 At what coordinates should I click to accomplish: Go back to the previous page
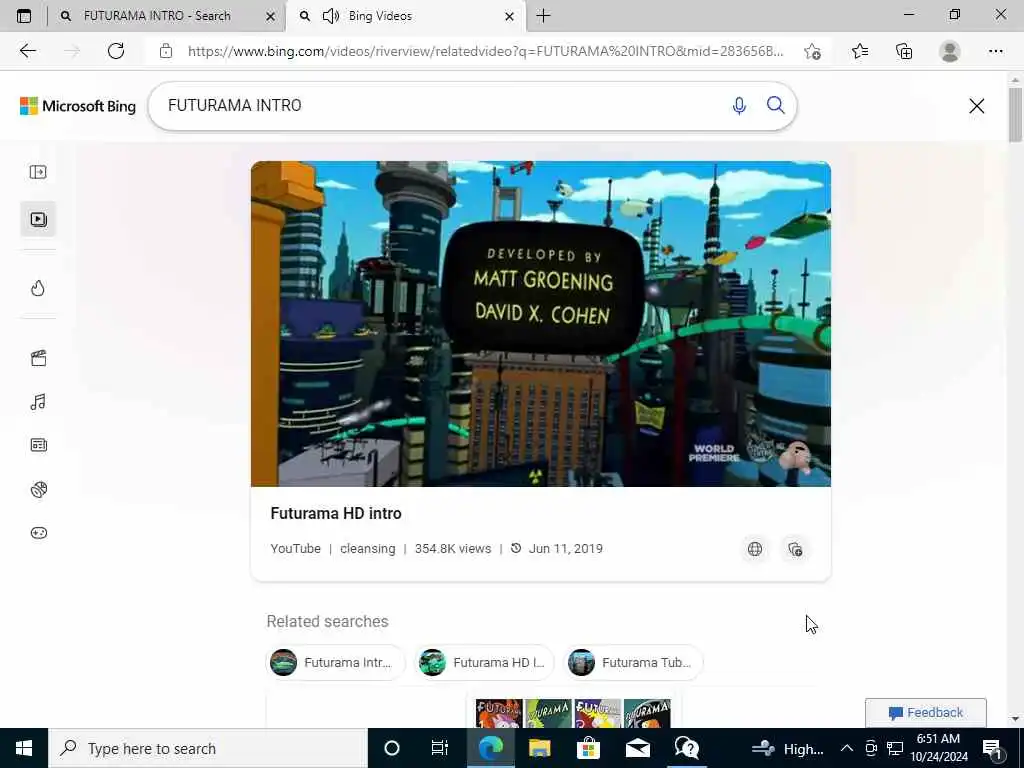point(27,51)
